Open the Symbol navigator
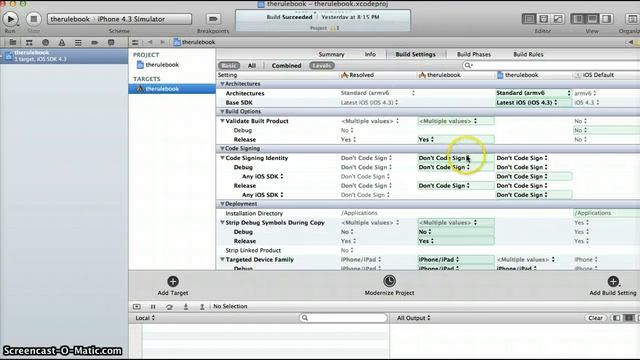The height and width of the screenshot is (360, 640). coord(29,42)
